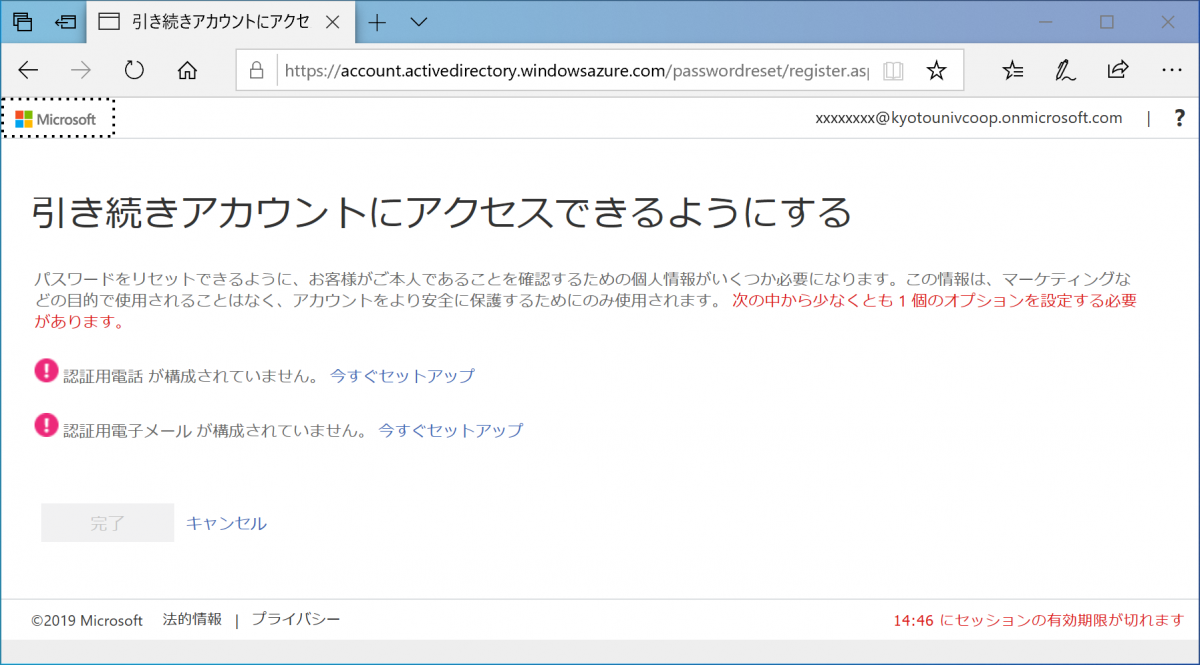The width and height of the screenshot is (1200, 665).
Task: Open the browser Home page icon
Action: coord(186,70)
